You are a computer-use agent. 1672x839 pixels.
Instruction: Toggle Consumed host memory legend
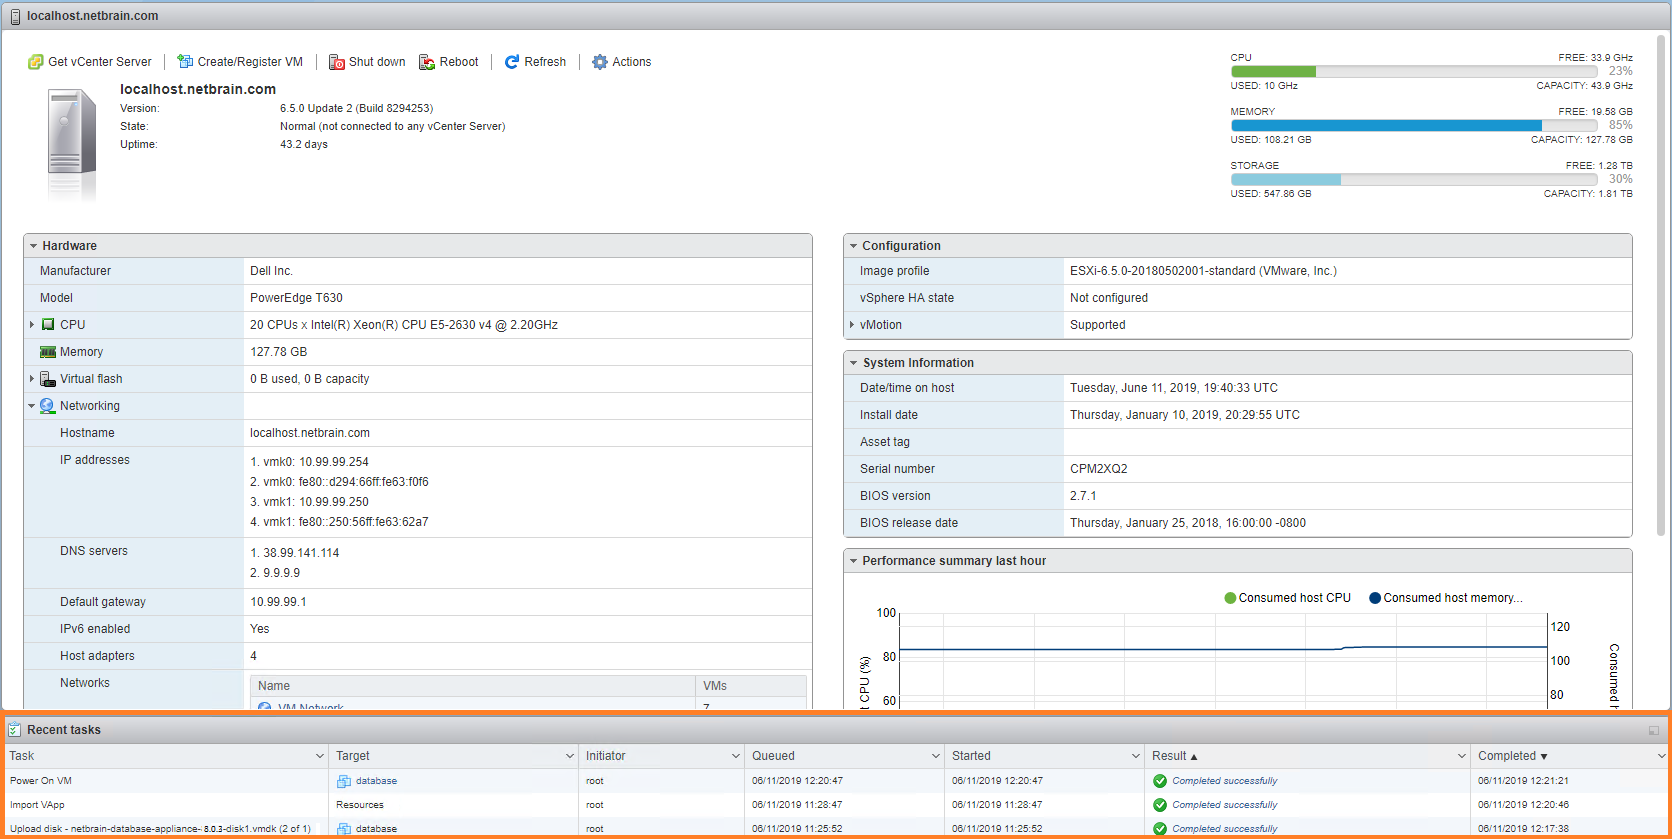[x=1446, y=598]
